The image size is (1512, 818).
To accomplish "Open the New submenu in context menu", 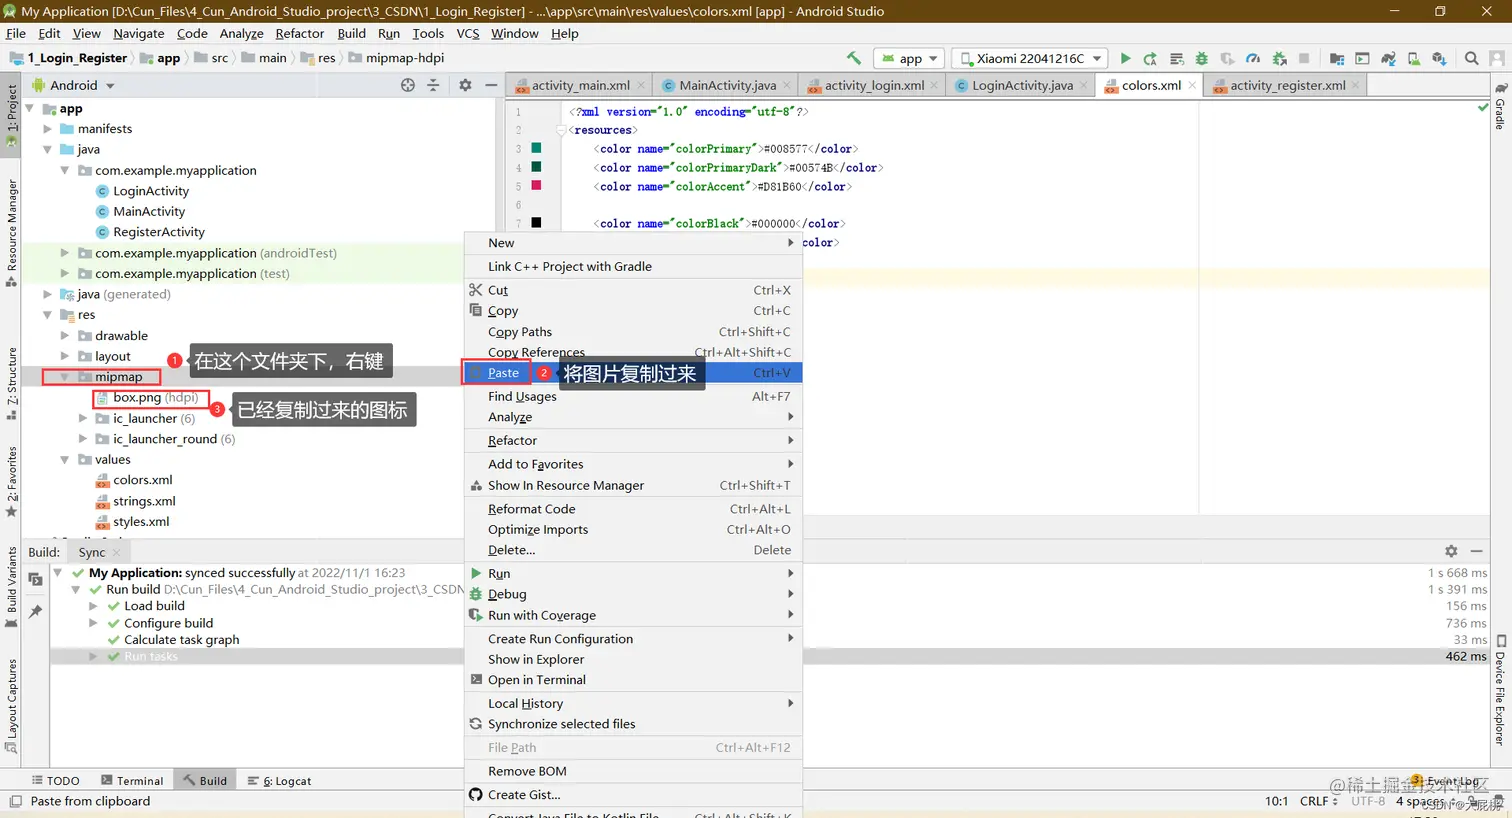I will tap(633, 243).
